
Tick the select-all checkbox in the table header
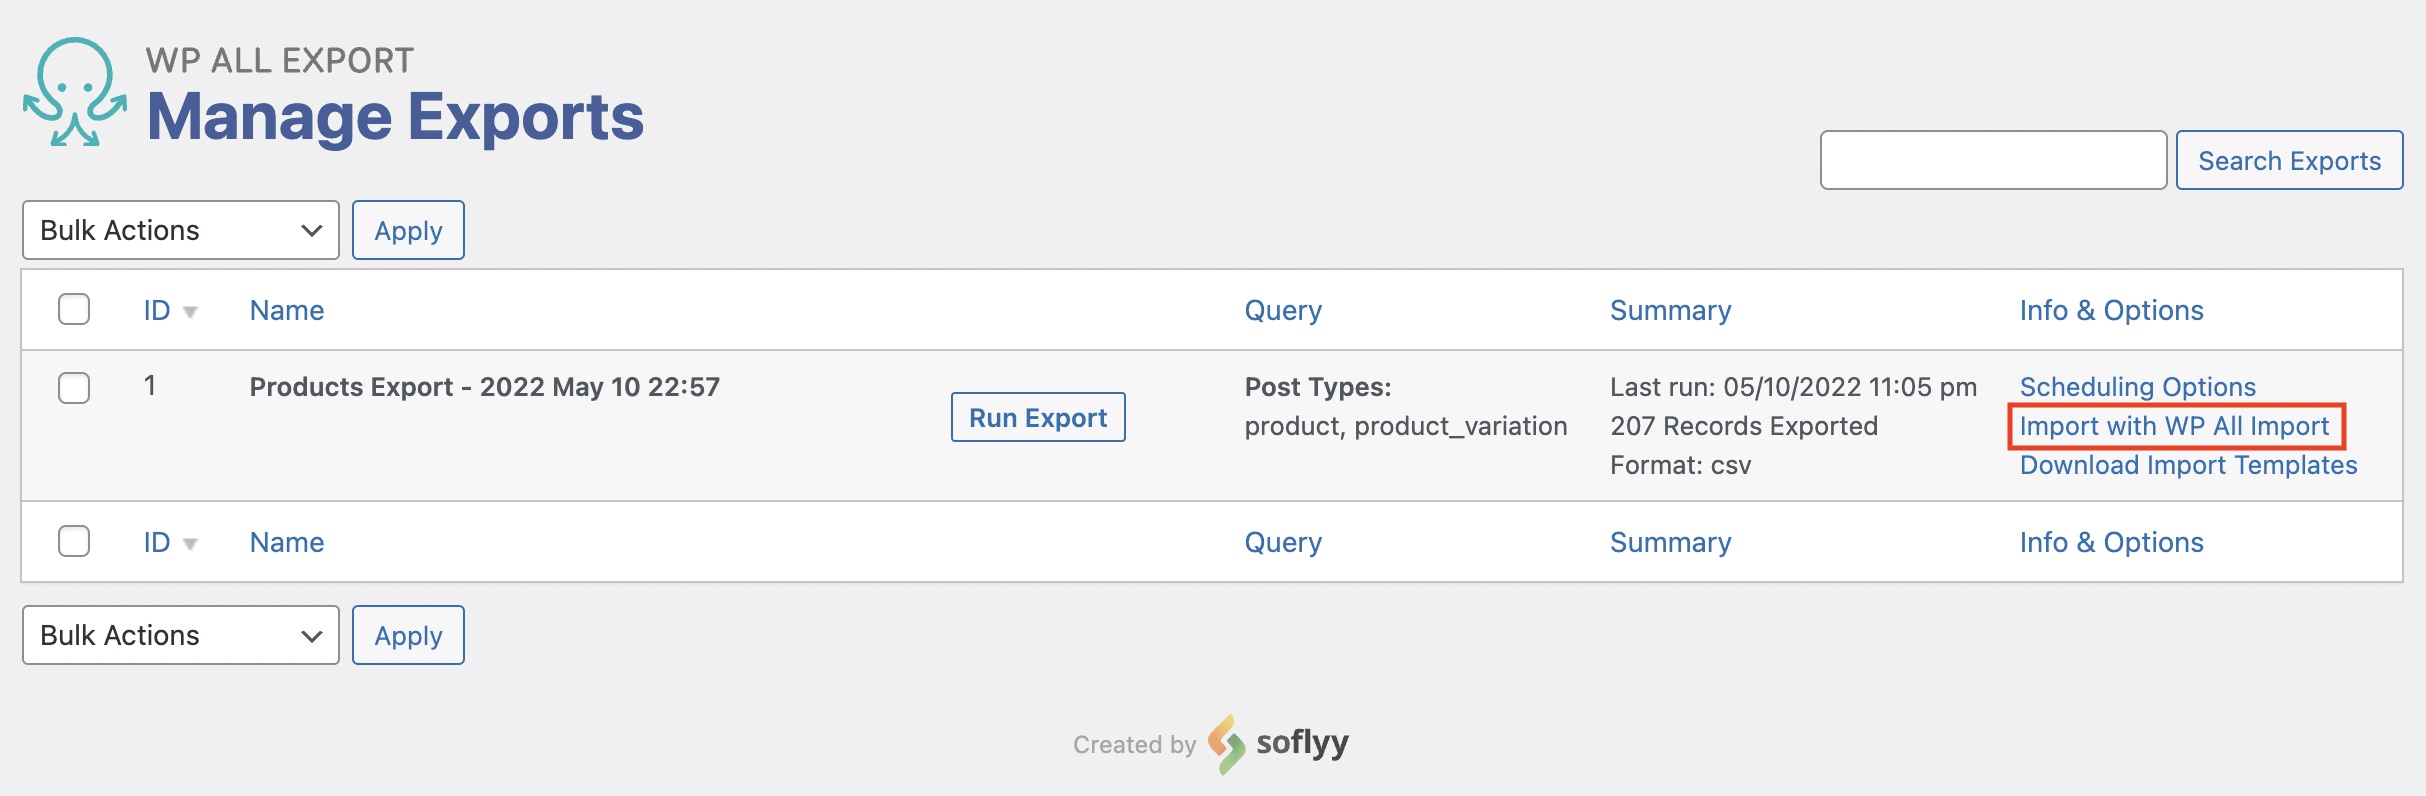[x=74, y=310]
